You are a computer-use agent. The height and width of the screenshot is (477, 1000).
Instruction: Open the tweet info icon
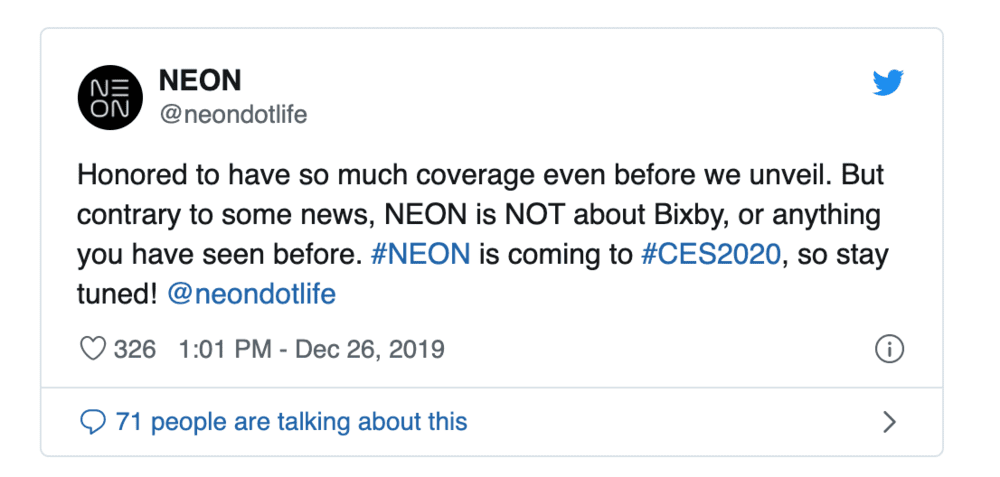tap(889, 349)
